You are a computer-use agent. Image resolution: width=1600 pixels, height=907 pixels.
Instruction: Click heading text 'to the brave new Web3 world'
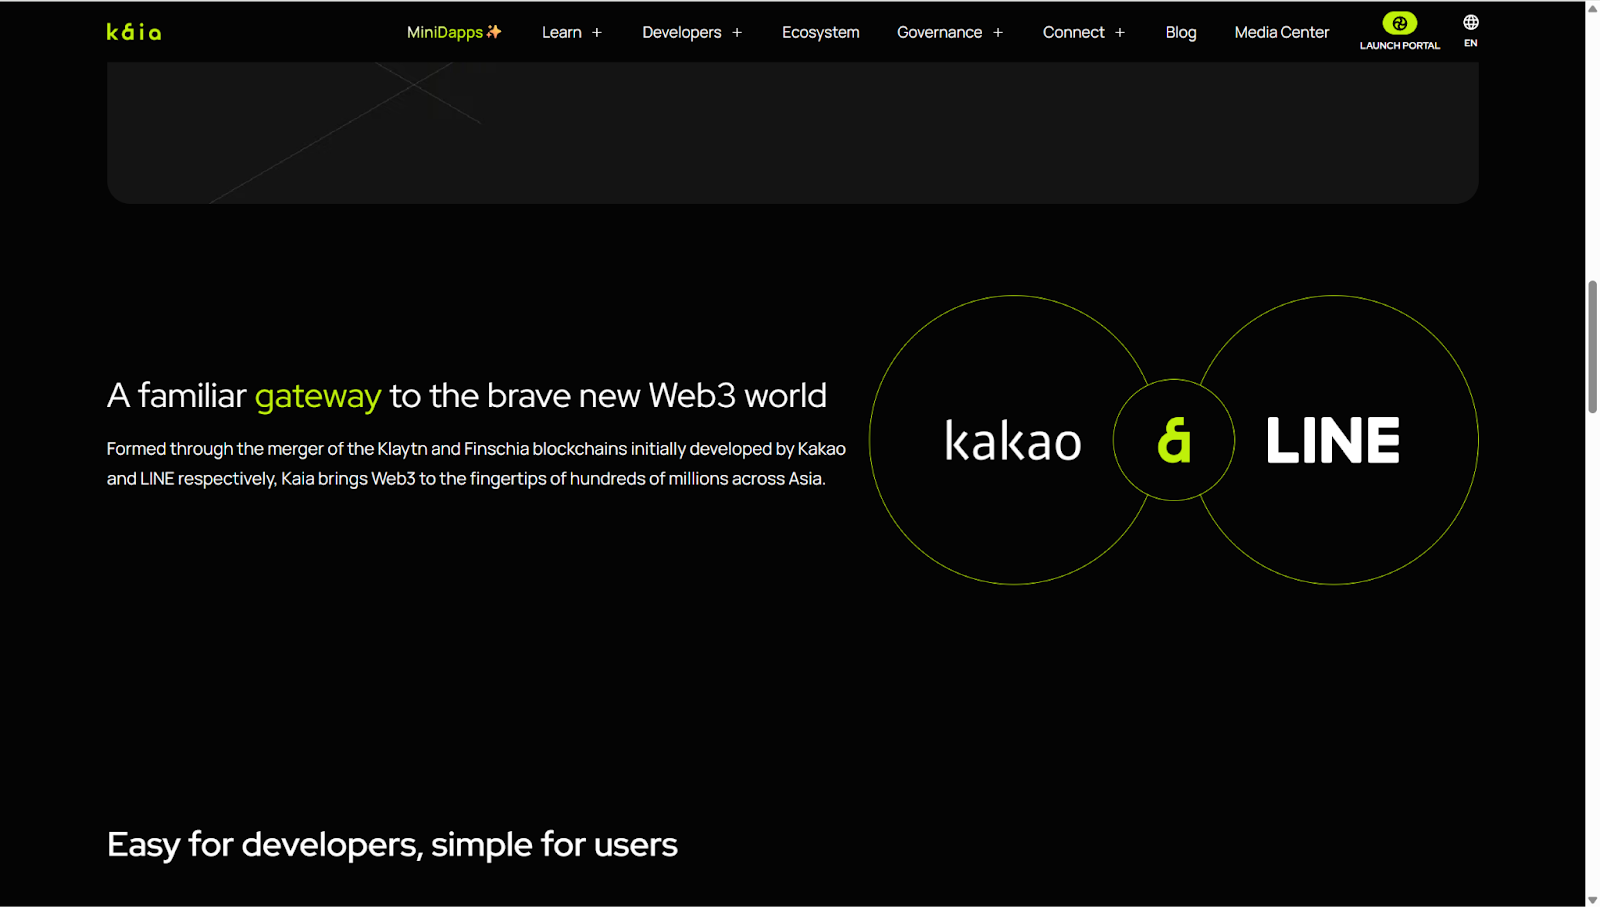point(608,395)
